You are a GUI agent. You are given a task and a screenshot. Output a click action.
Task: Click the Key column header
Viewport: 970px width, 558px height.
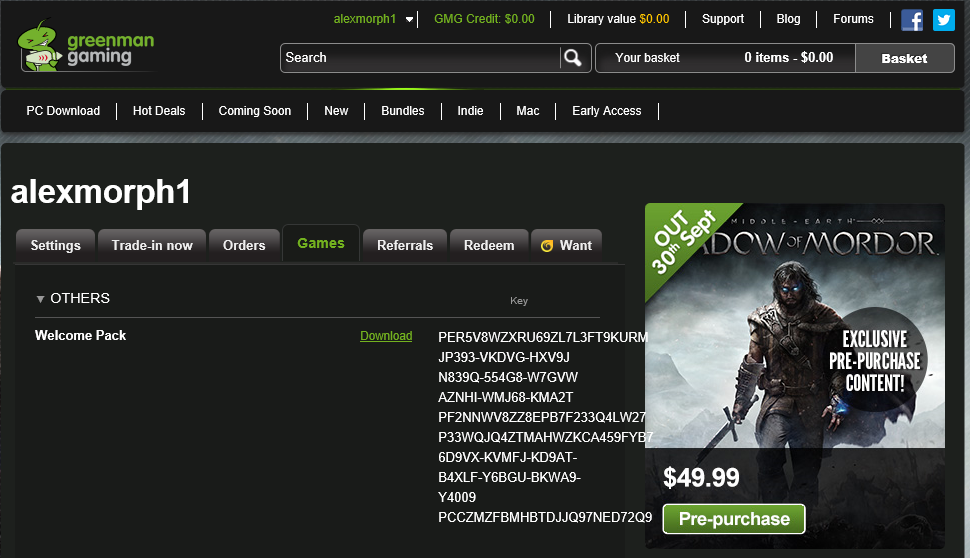click(519, 301)
